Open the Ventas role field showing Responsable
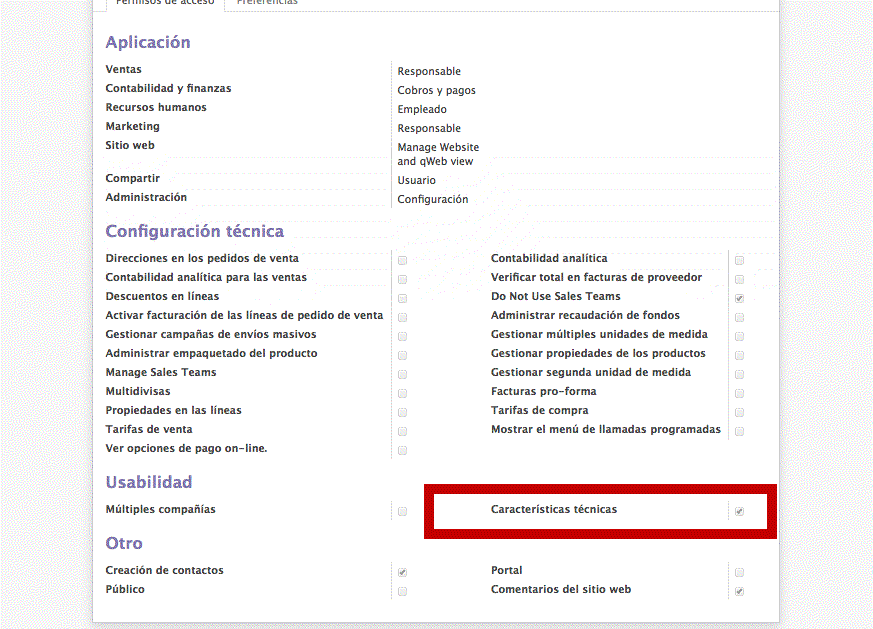The width and height of the screenshot is (873, 629). coord(429,72)
